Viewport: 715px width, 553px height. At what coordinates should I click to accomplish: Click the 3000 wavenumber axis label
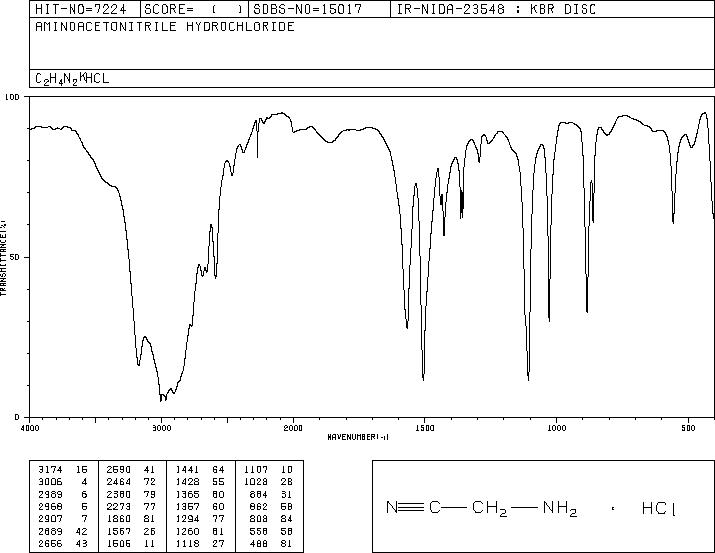tap(161, 428)
